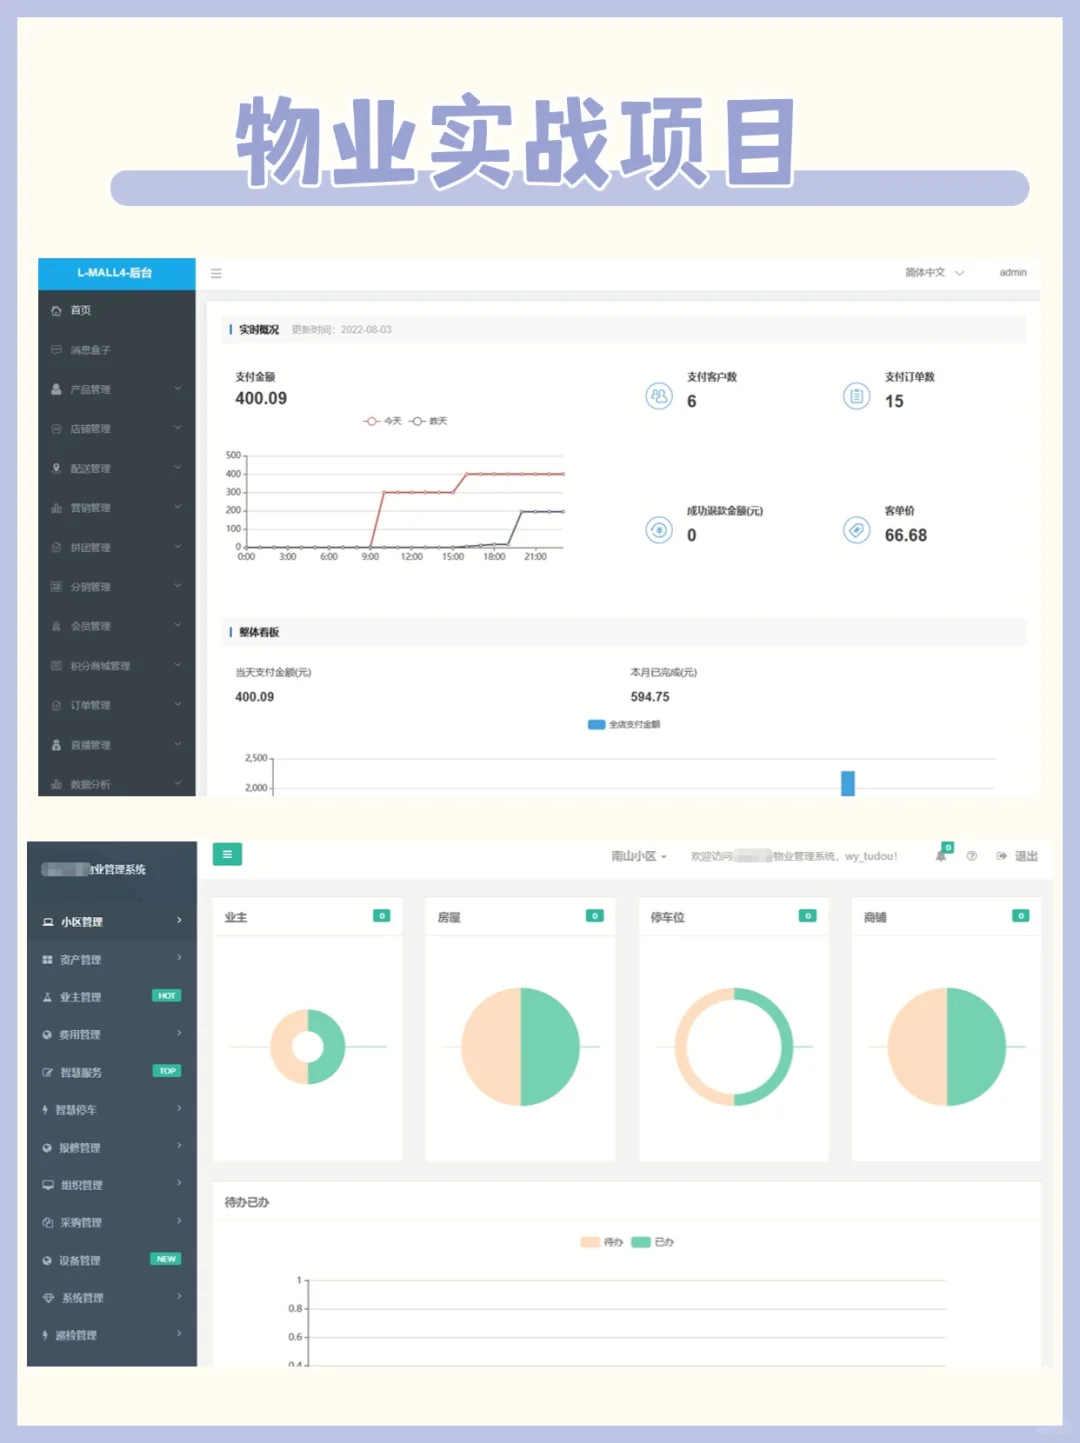The height and width of the screenshot is (1443, 1080).
Task: Click the 配送管理 location pin icon
Action: (56, 468)
